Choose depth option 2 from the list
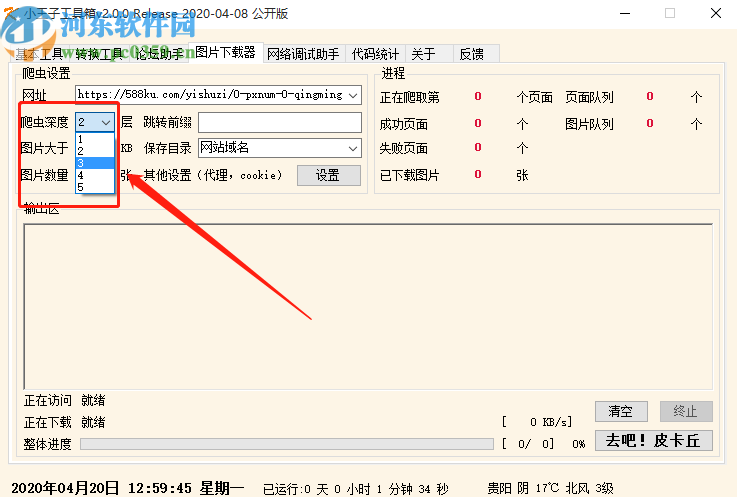 tap(95, 151)
